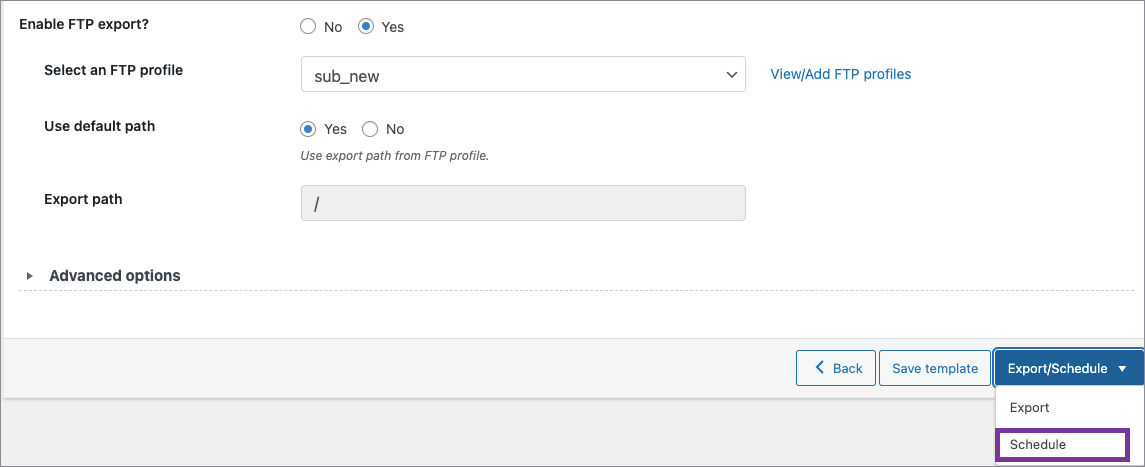
Task: Click the Export/Schedule down arrow icon
Action: [1122, 369]
